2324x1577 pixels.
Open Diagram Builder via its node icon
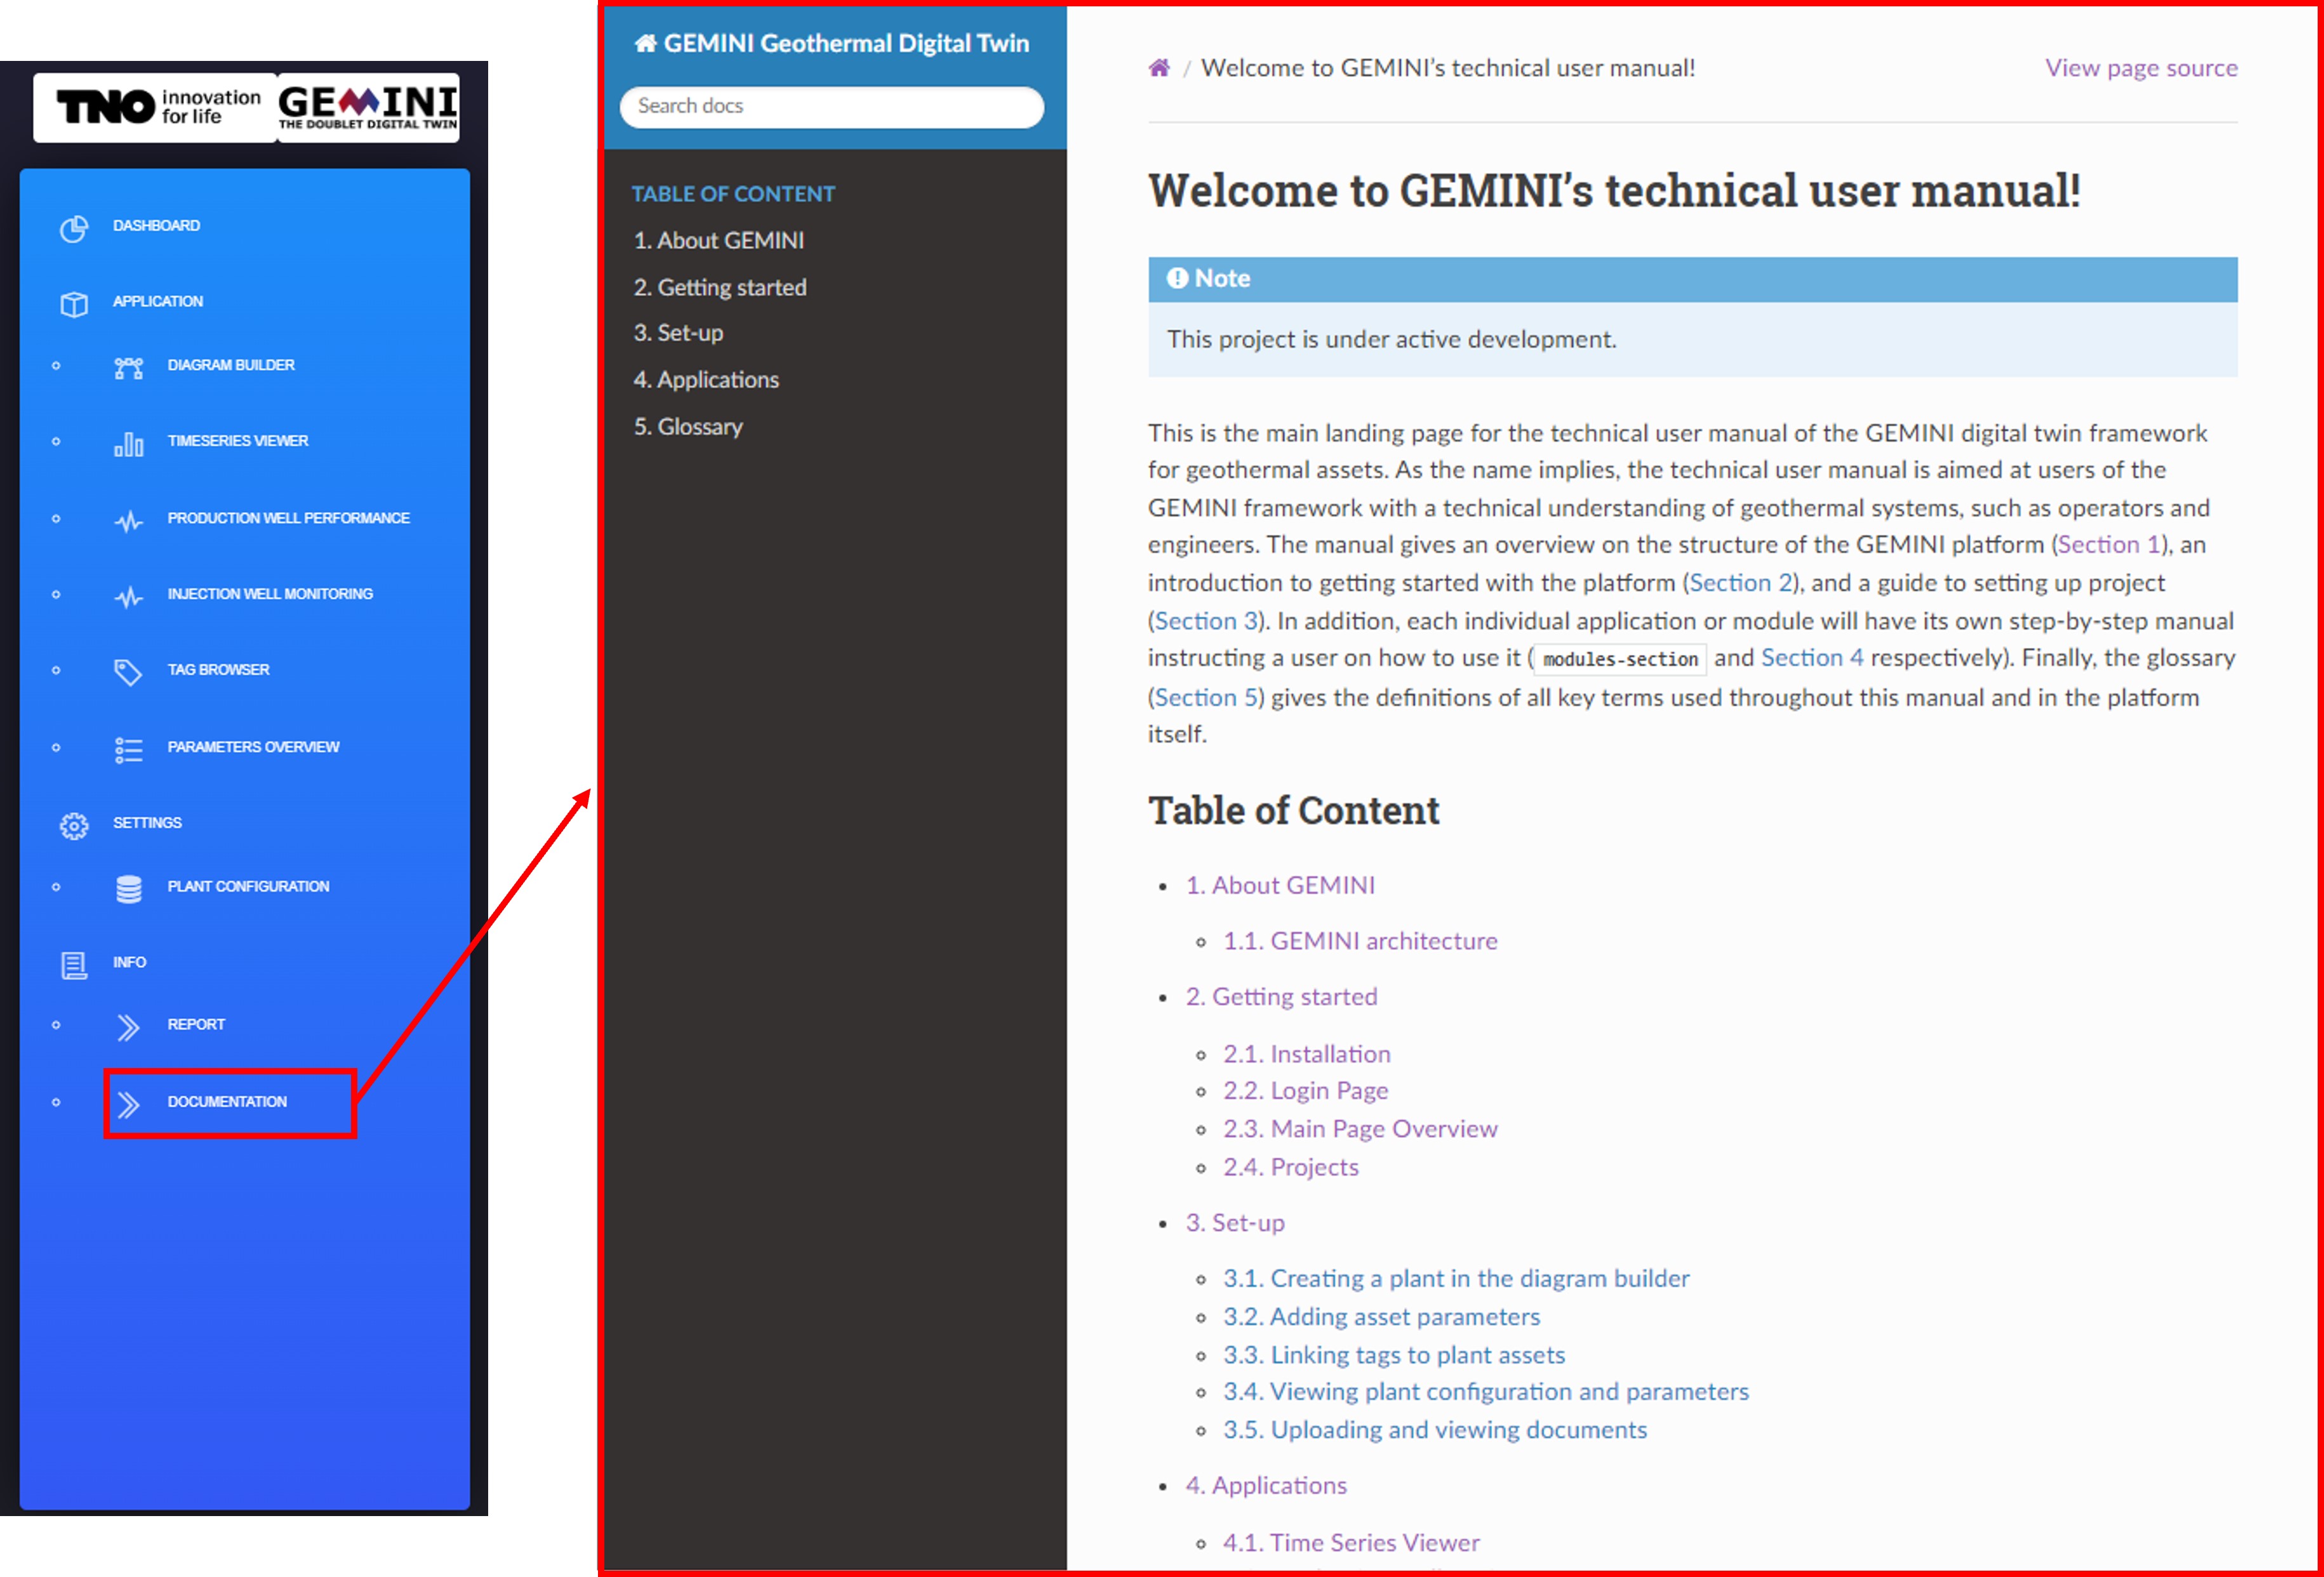point(128,368)
